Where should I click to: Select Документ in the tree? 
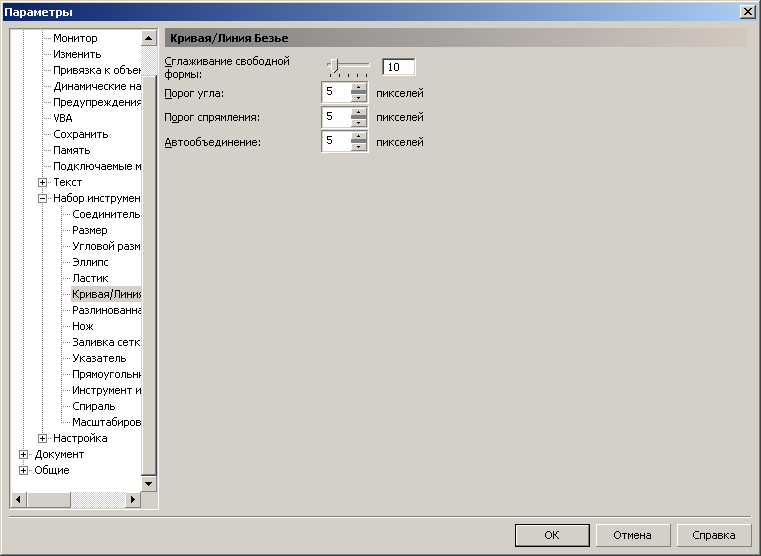[59, 455]
